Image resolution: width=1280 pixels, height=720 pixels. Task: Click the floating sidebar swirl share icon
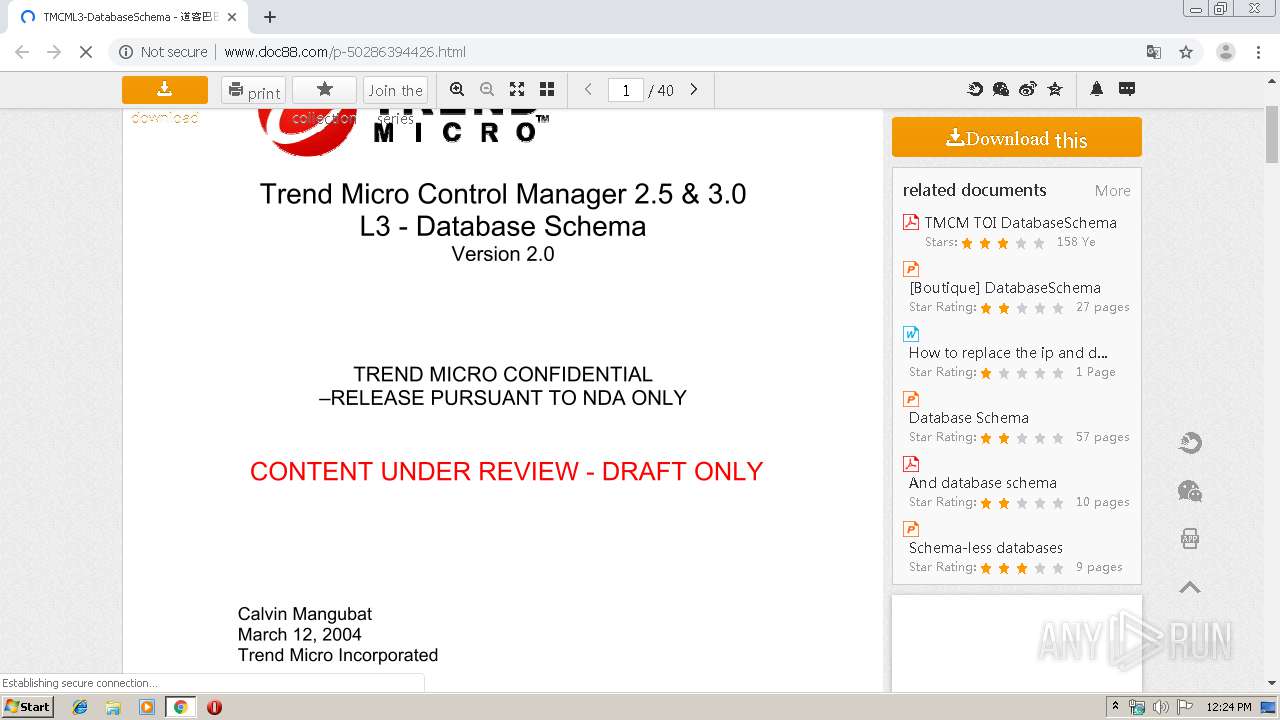click(x=1190, y=443)
